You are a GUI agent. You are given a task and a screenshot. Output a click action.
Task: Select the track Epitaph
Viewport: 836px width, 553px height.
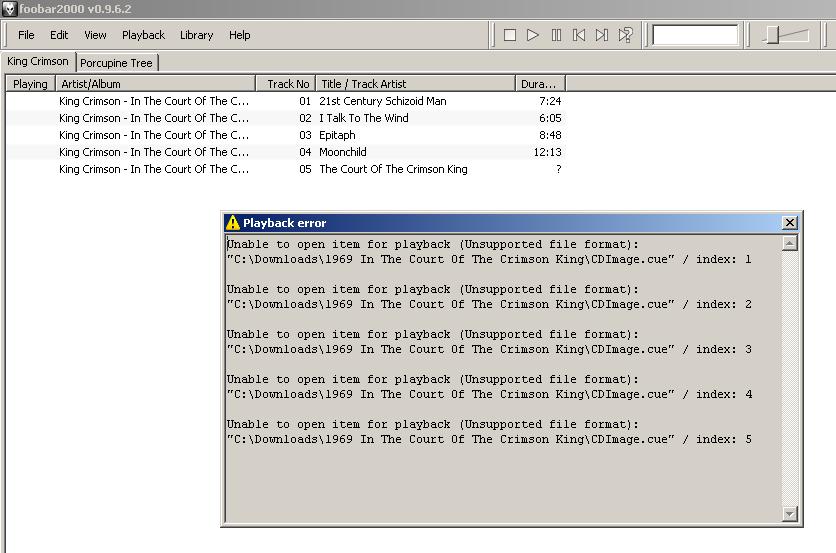pos(337,135)
